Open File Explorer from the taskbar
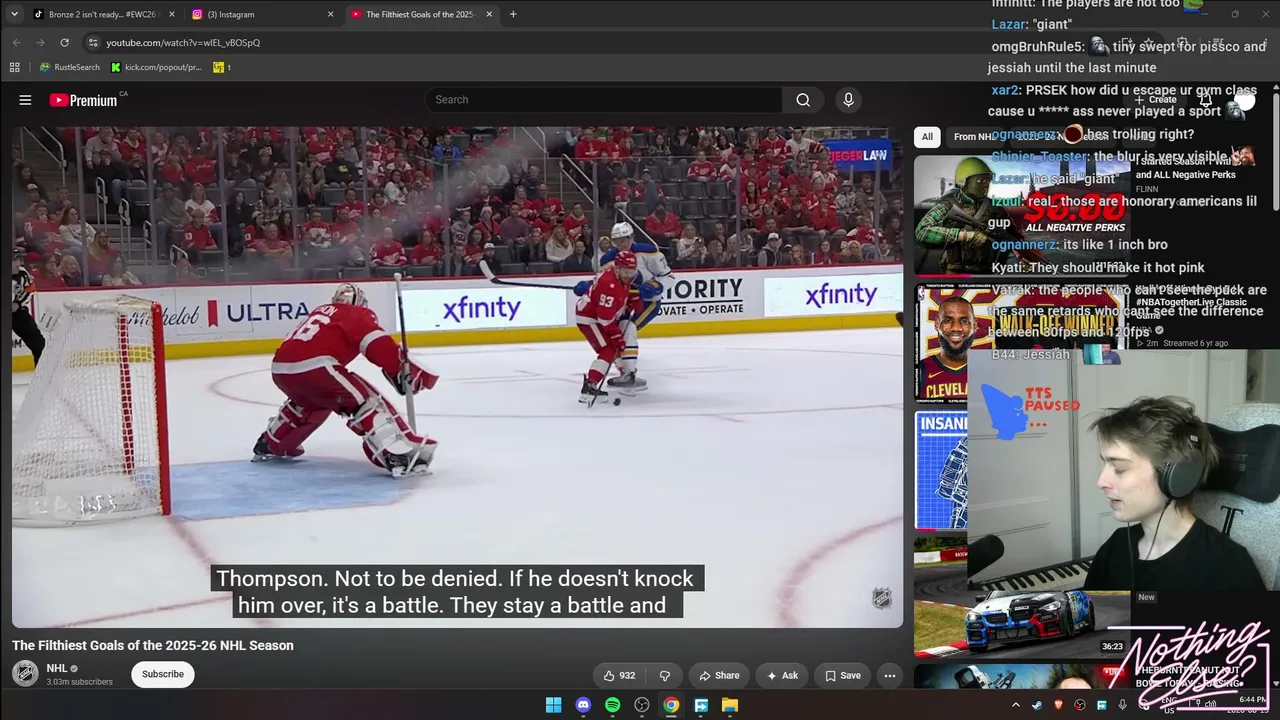This screenshot has height=720, width=1280. (730, 705)
